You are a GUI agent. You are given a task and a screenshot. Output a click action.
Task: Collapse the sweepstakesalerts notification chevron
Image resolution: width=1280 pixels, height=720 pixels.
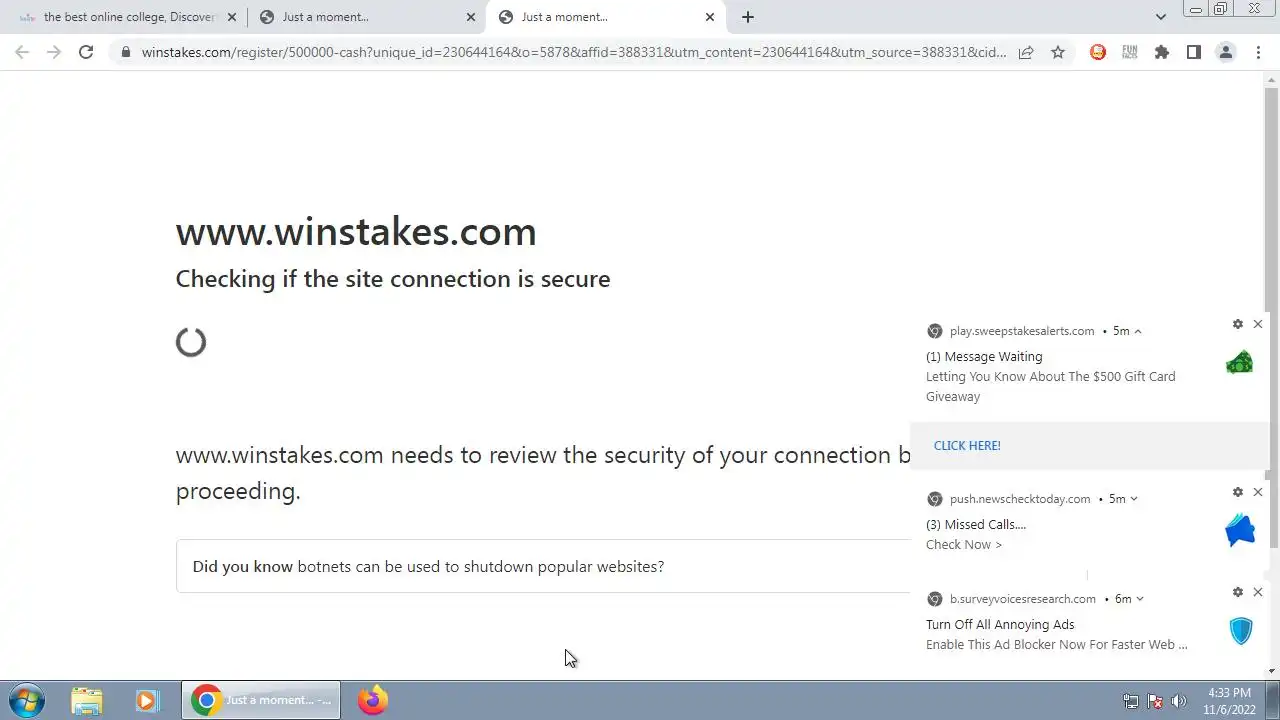pos(1138,331)
